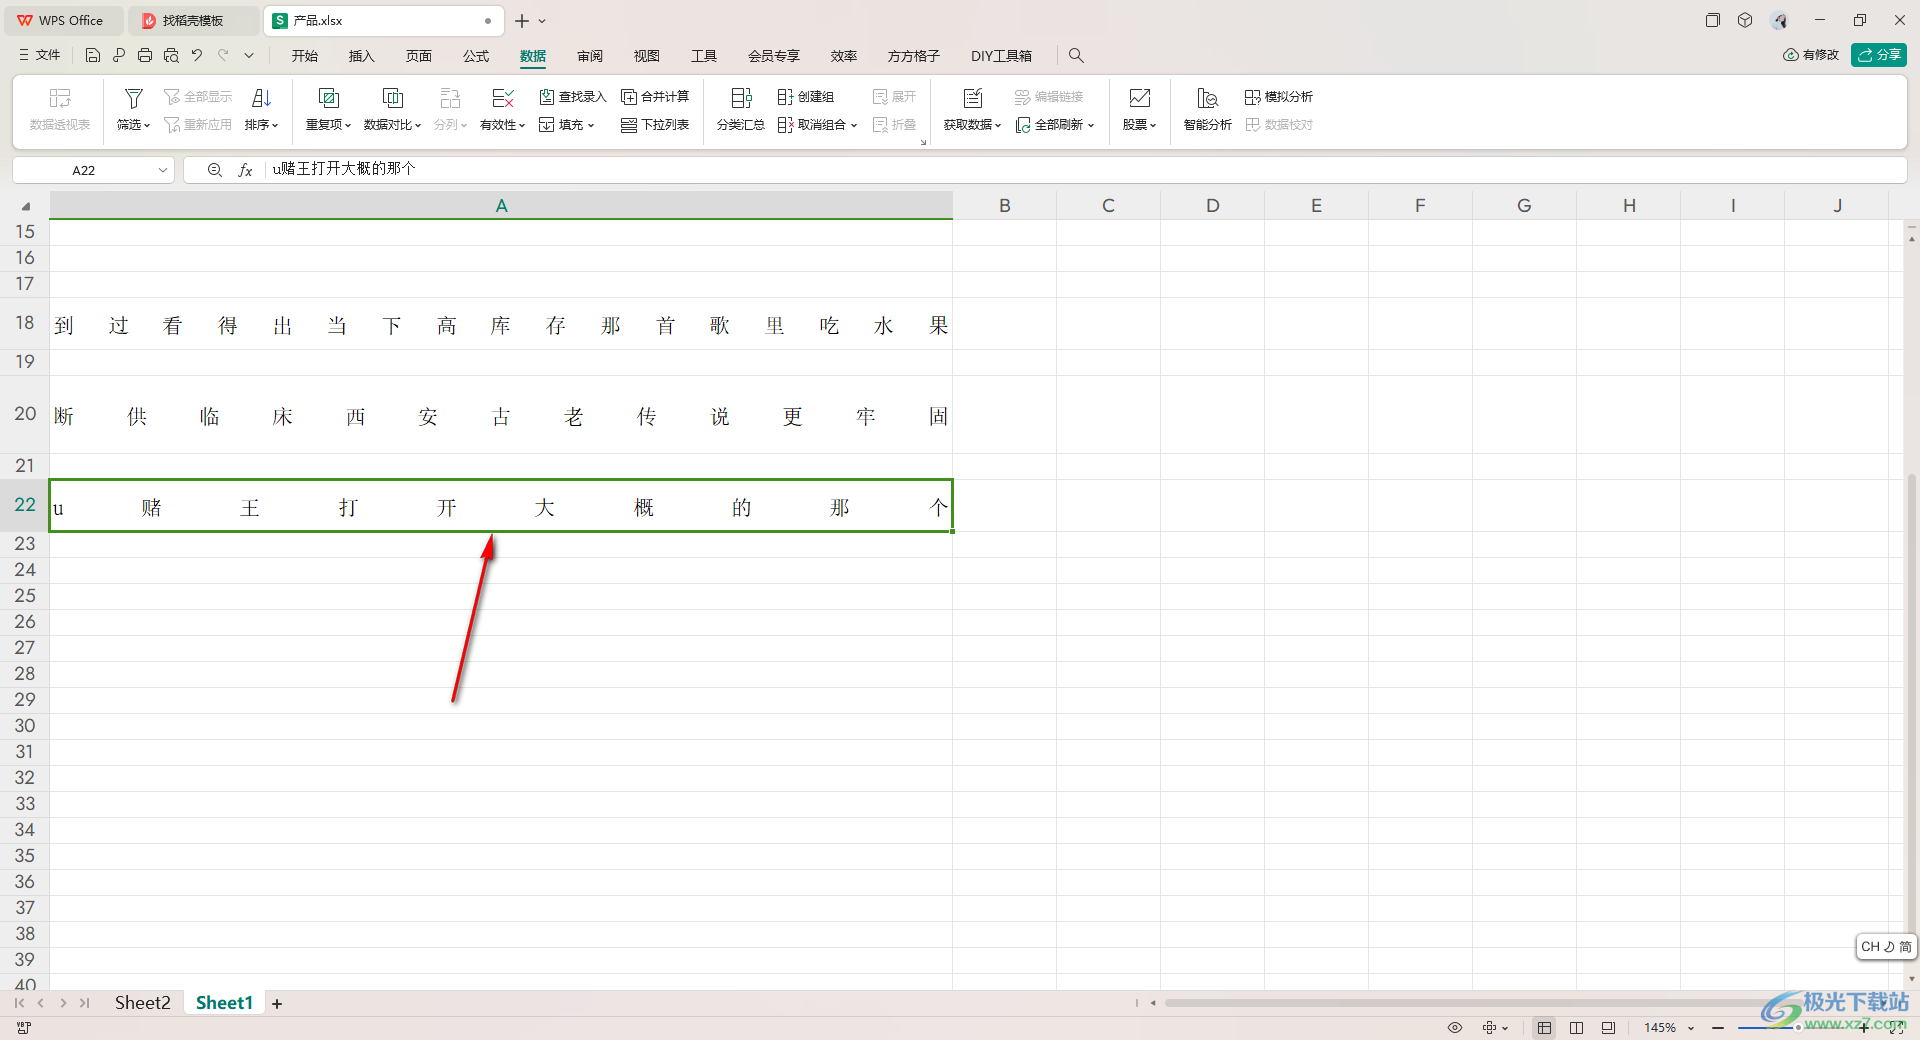Image resolution: width=1920 pixels, height=1040 pixels.
Task: Open the DIY工具箱 tab
Action: click(1001, 56)
